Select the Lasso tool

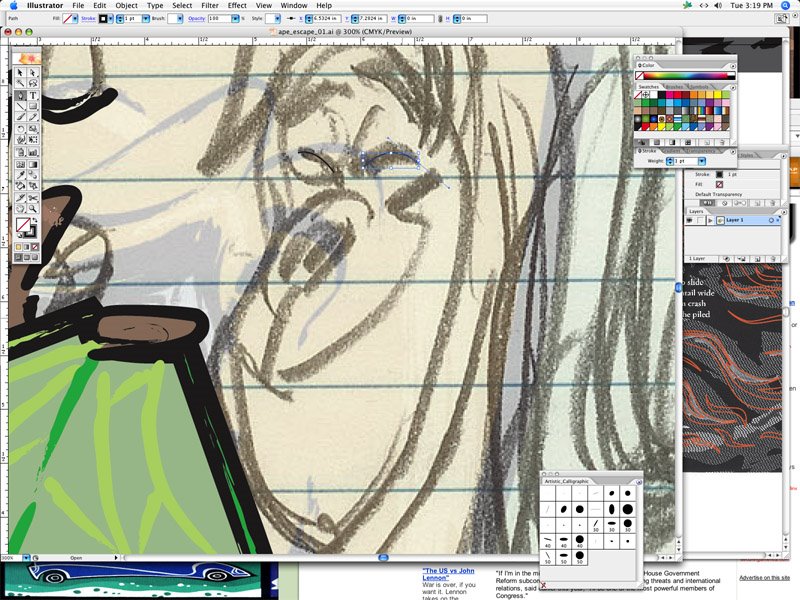(33, 83)
